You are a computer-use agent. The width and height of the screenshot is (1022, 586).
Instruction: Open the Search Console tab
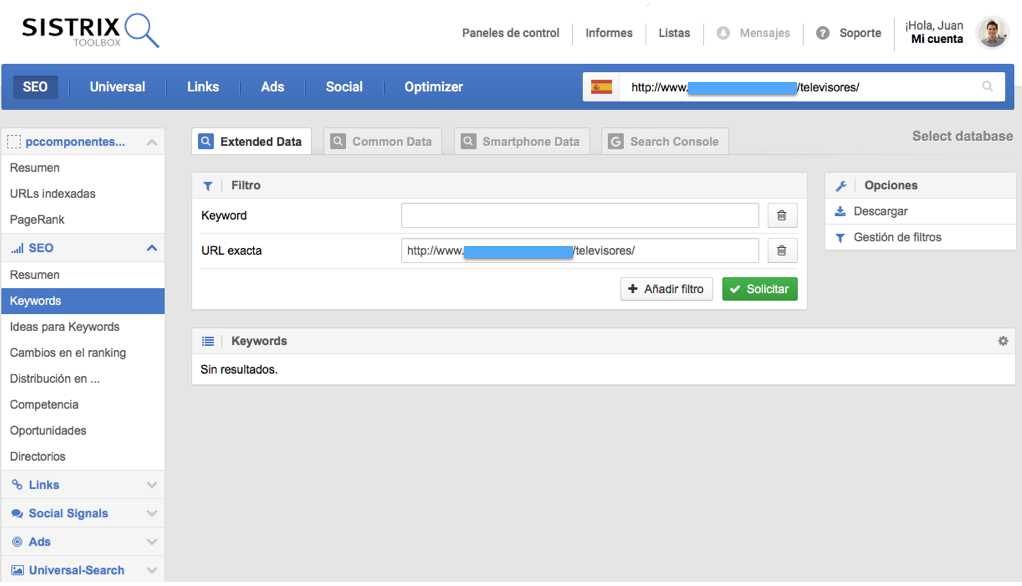coord(664,142)
